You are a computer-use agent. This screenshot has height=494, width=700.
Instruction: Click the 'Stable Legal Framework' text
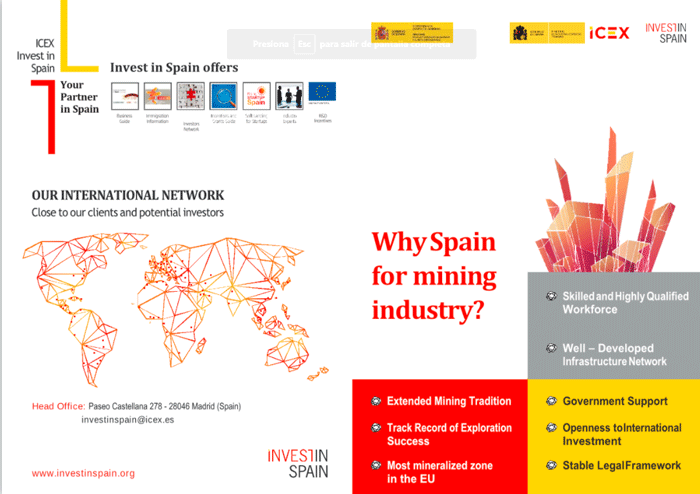coord(622,465)
